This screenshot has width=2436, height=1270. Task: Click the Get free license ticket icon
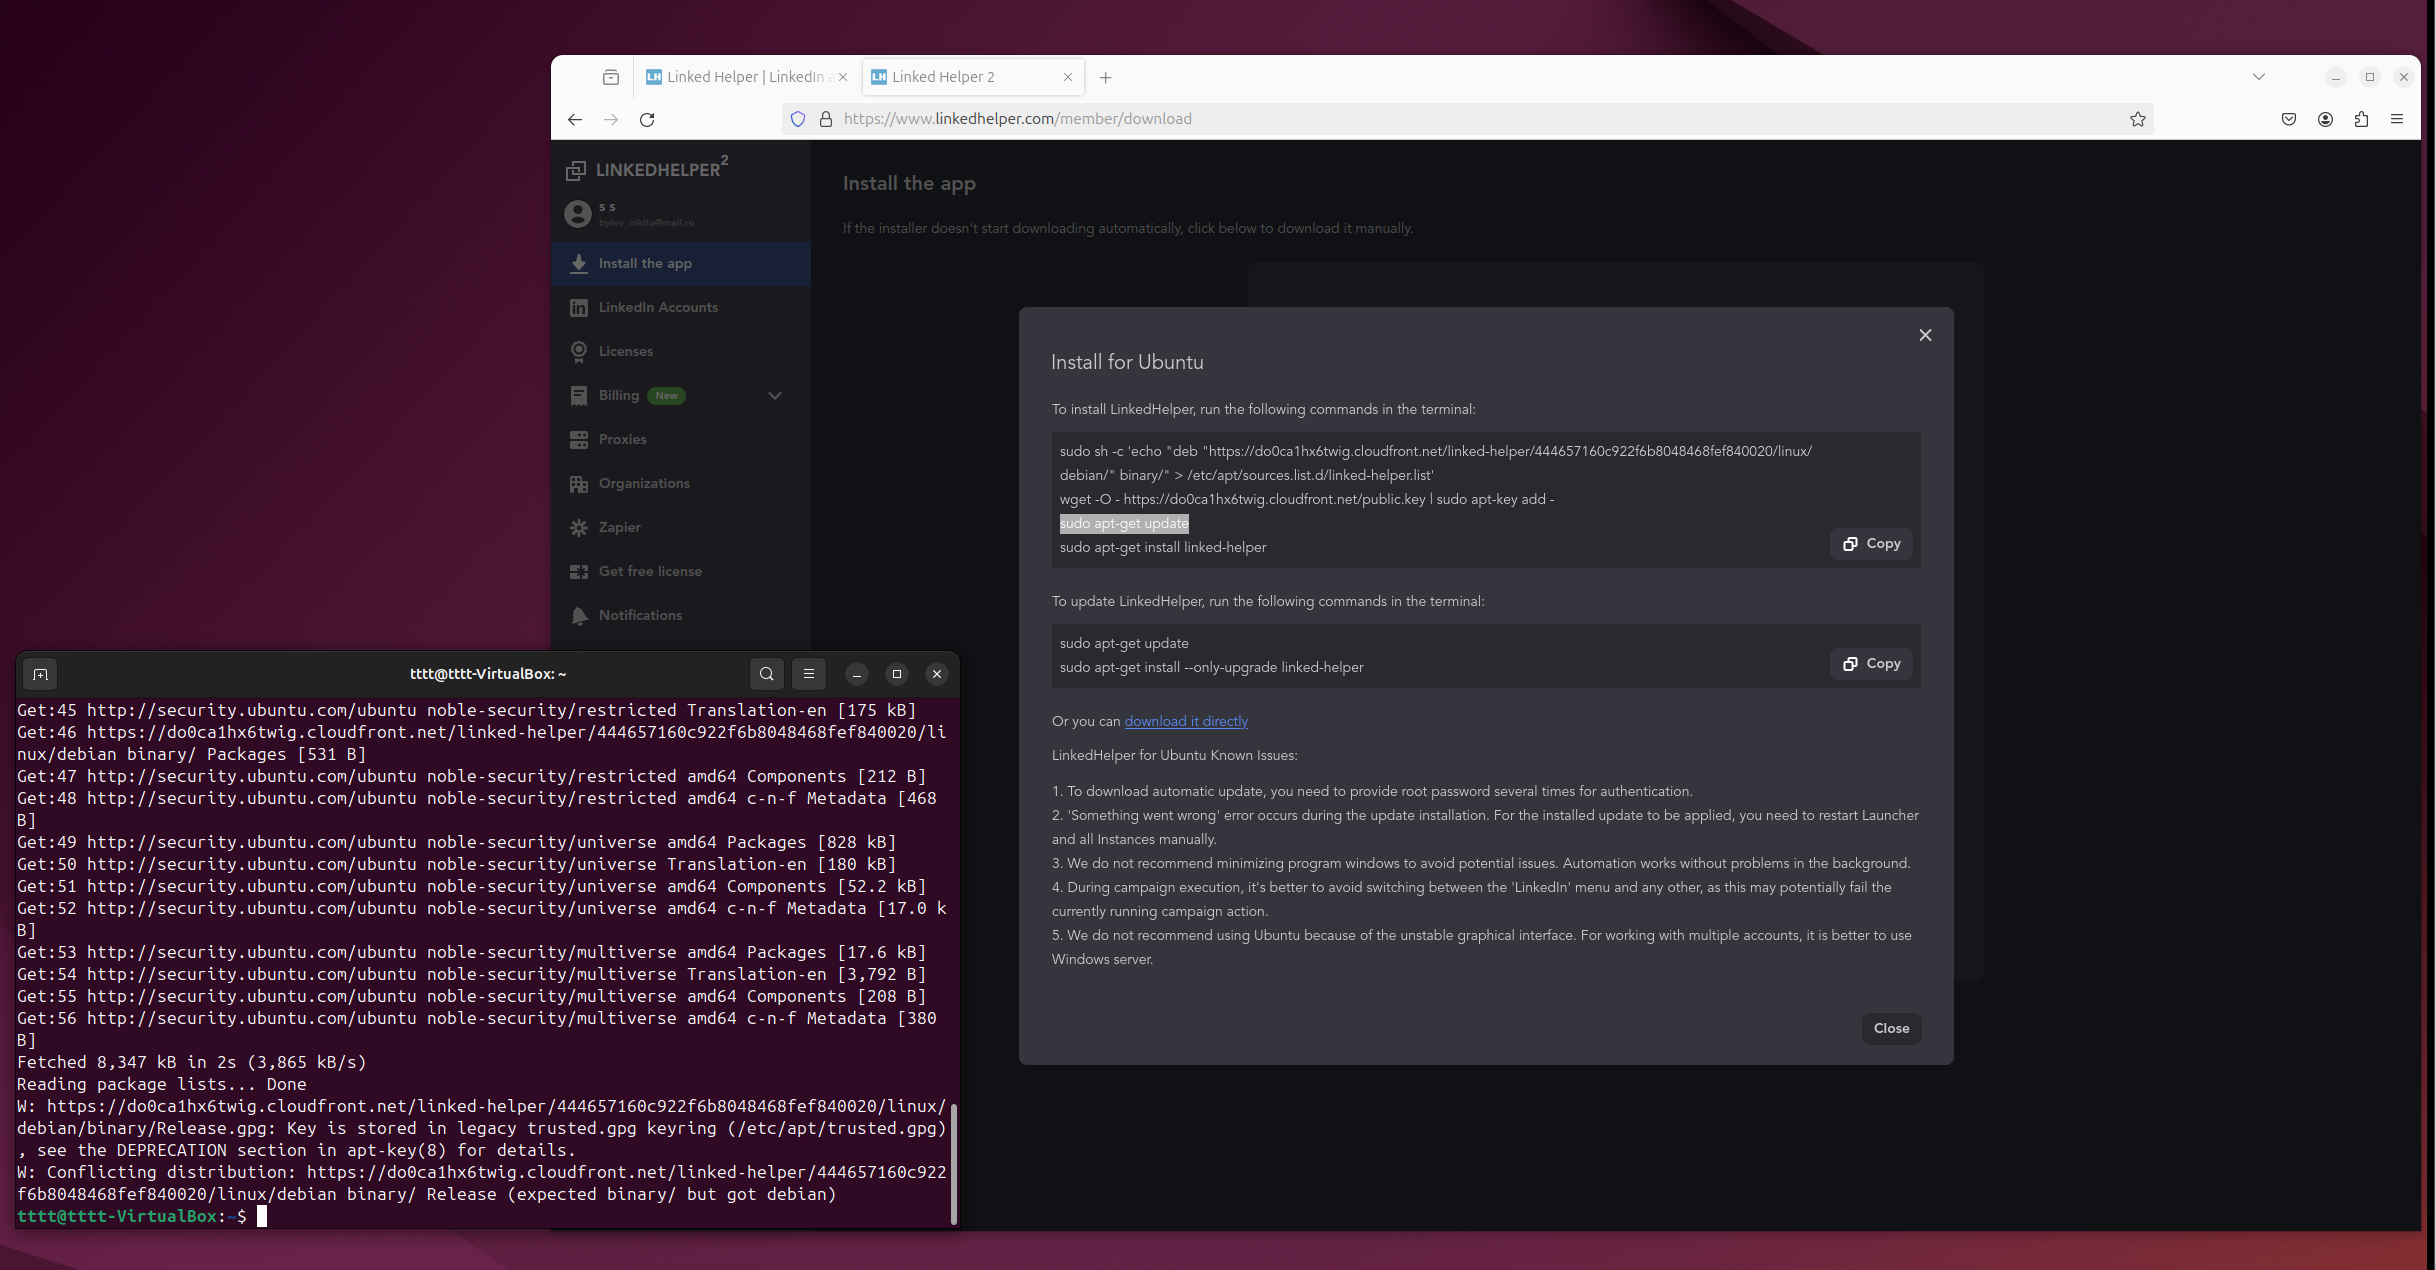coord(579,571)
